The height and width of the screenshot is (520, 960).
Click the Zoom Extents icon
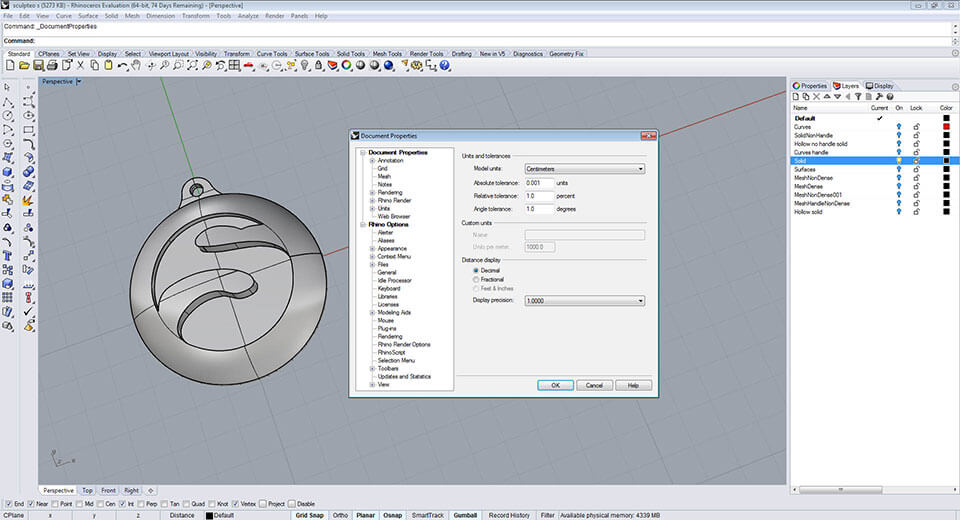[192, 65]
